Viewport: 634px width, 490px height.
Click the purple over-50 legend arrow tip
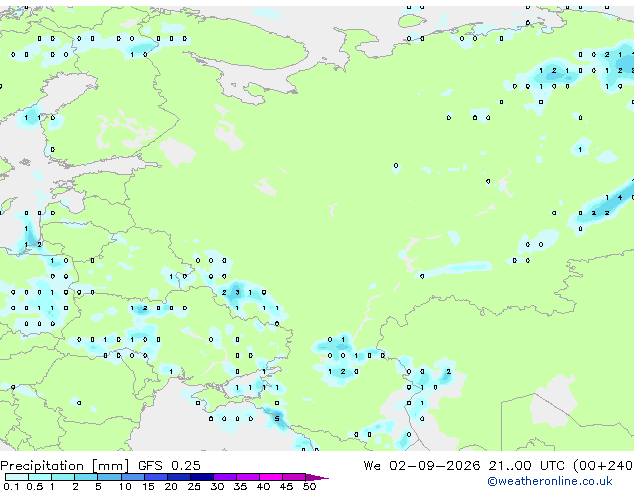click(317, 478)
